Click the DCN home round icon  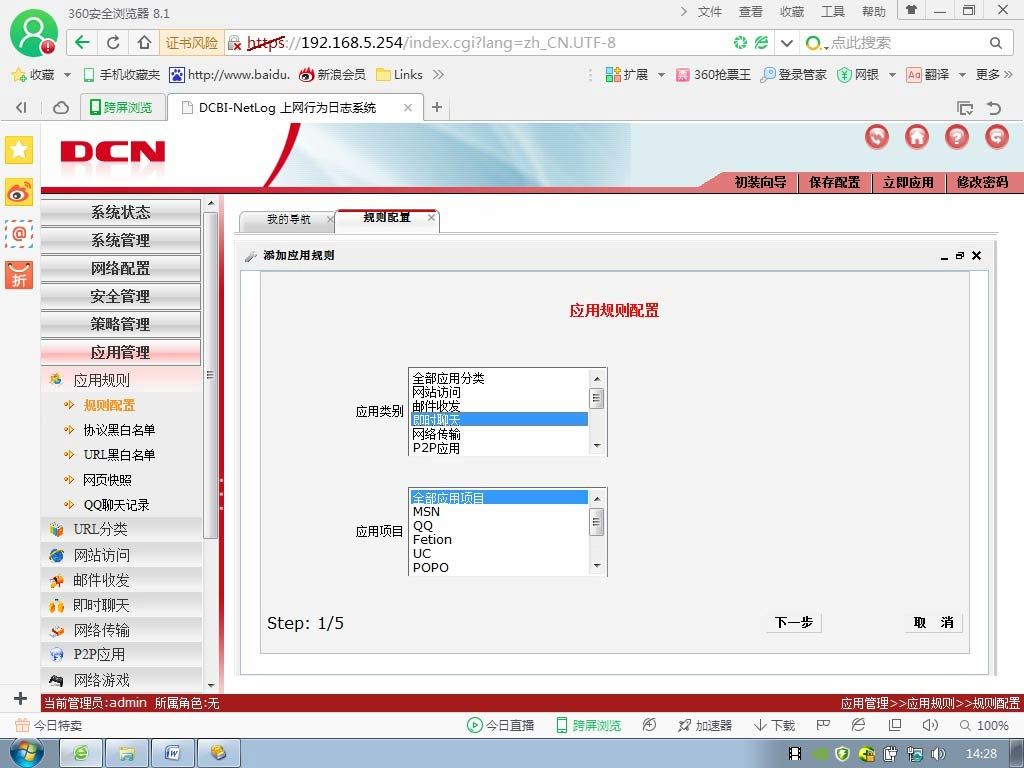917,136
